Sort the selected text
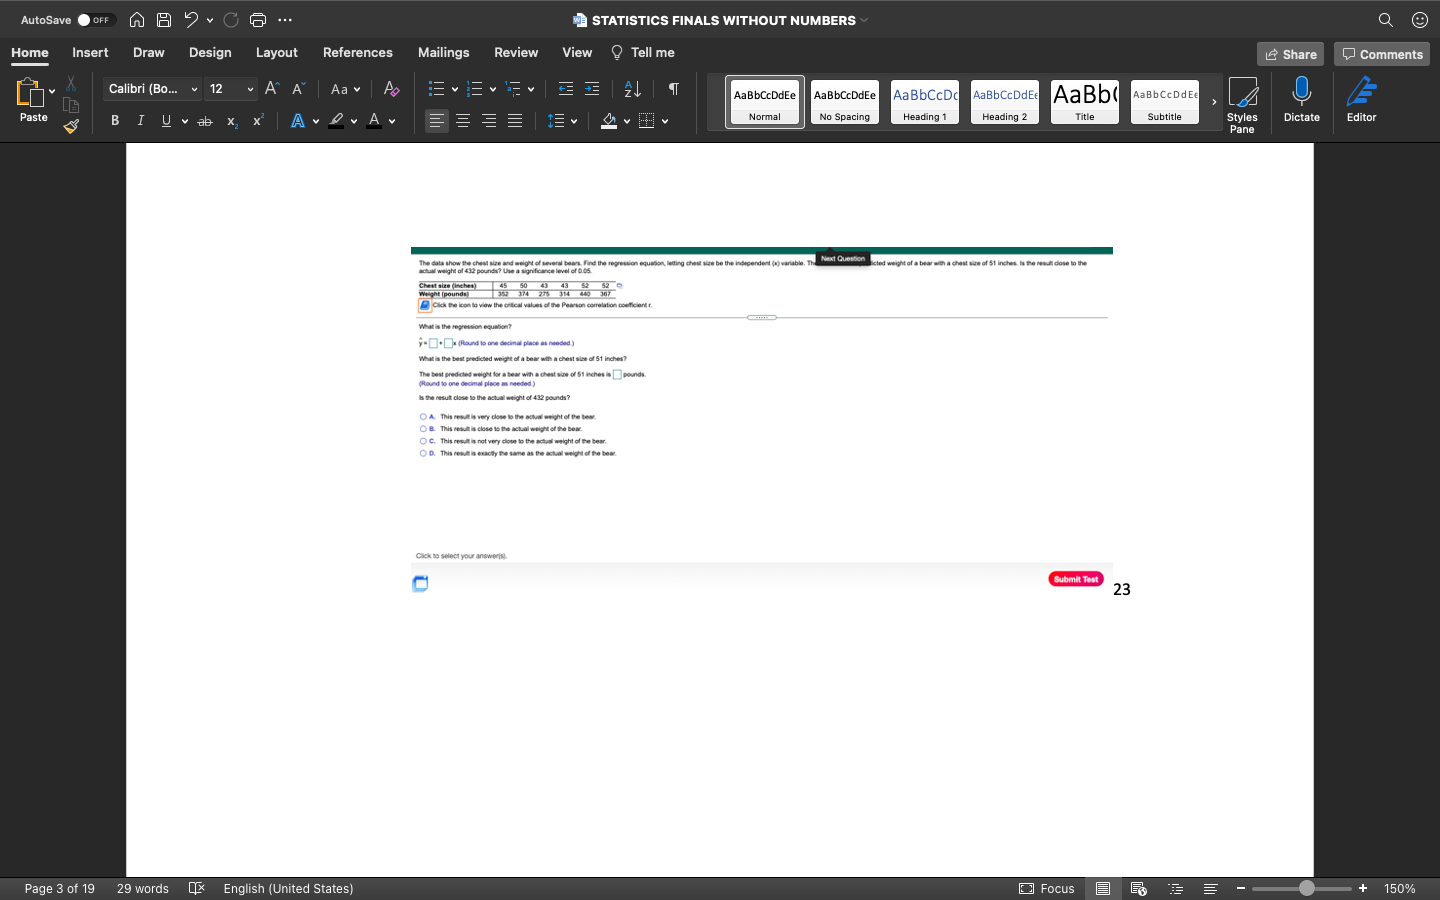 tap(631, 89)
